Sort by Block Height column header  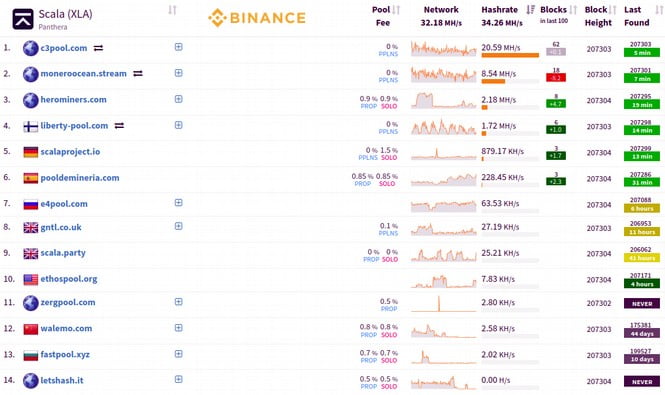click(598, 16)
